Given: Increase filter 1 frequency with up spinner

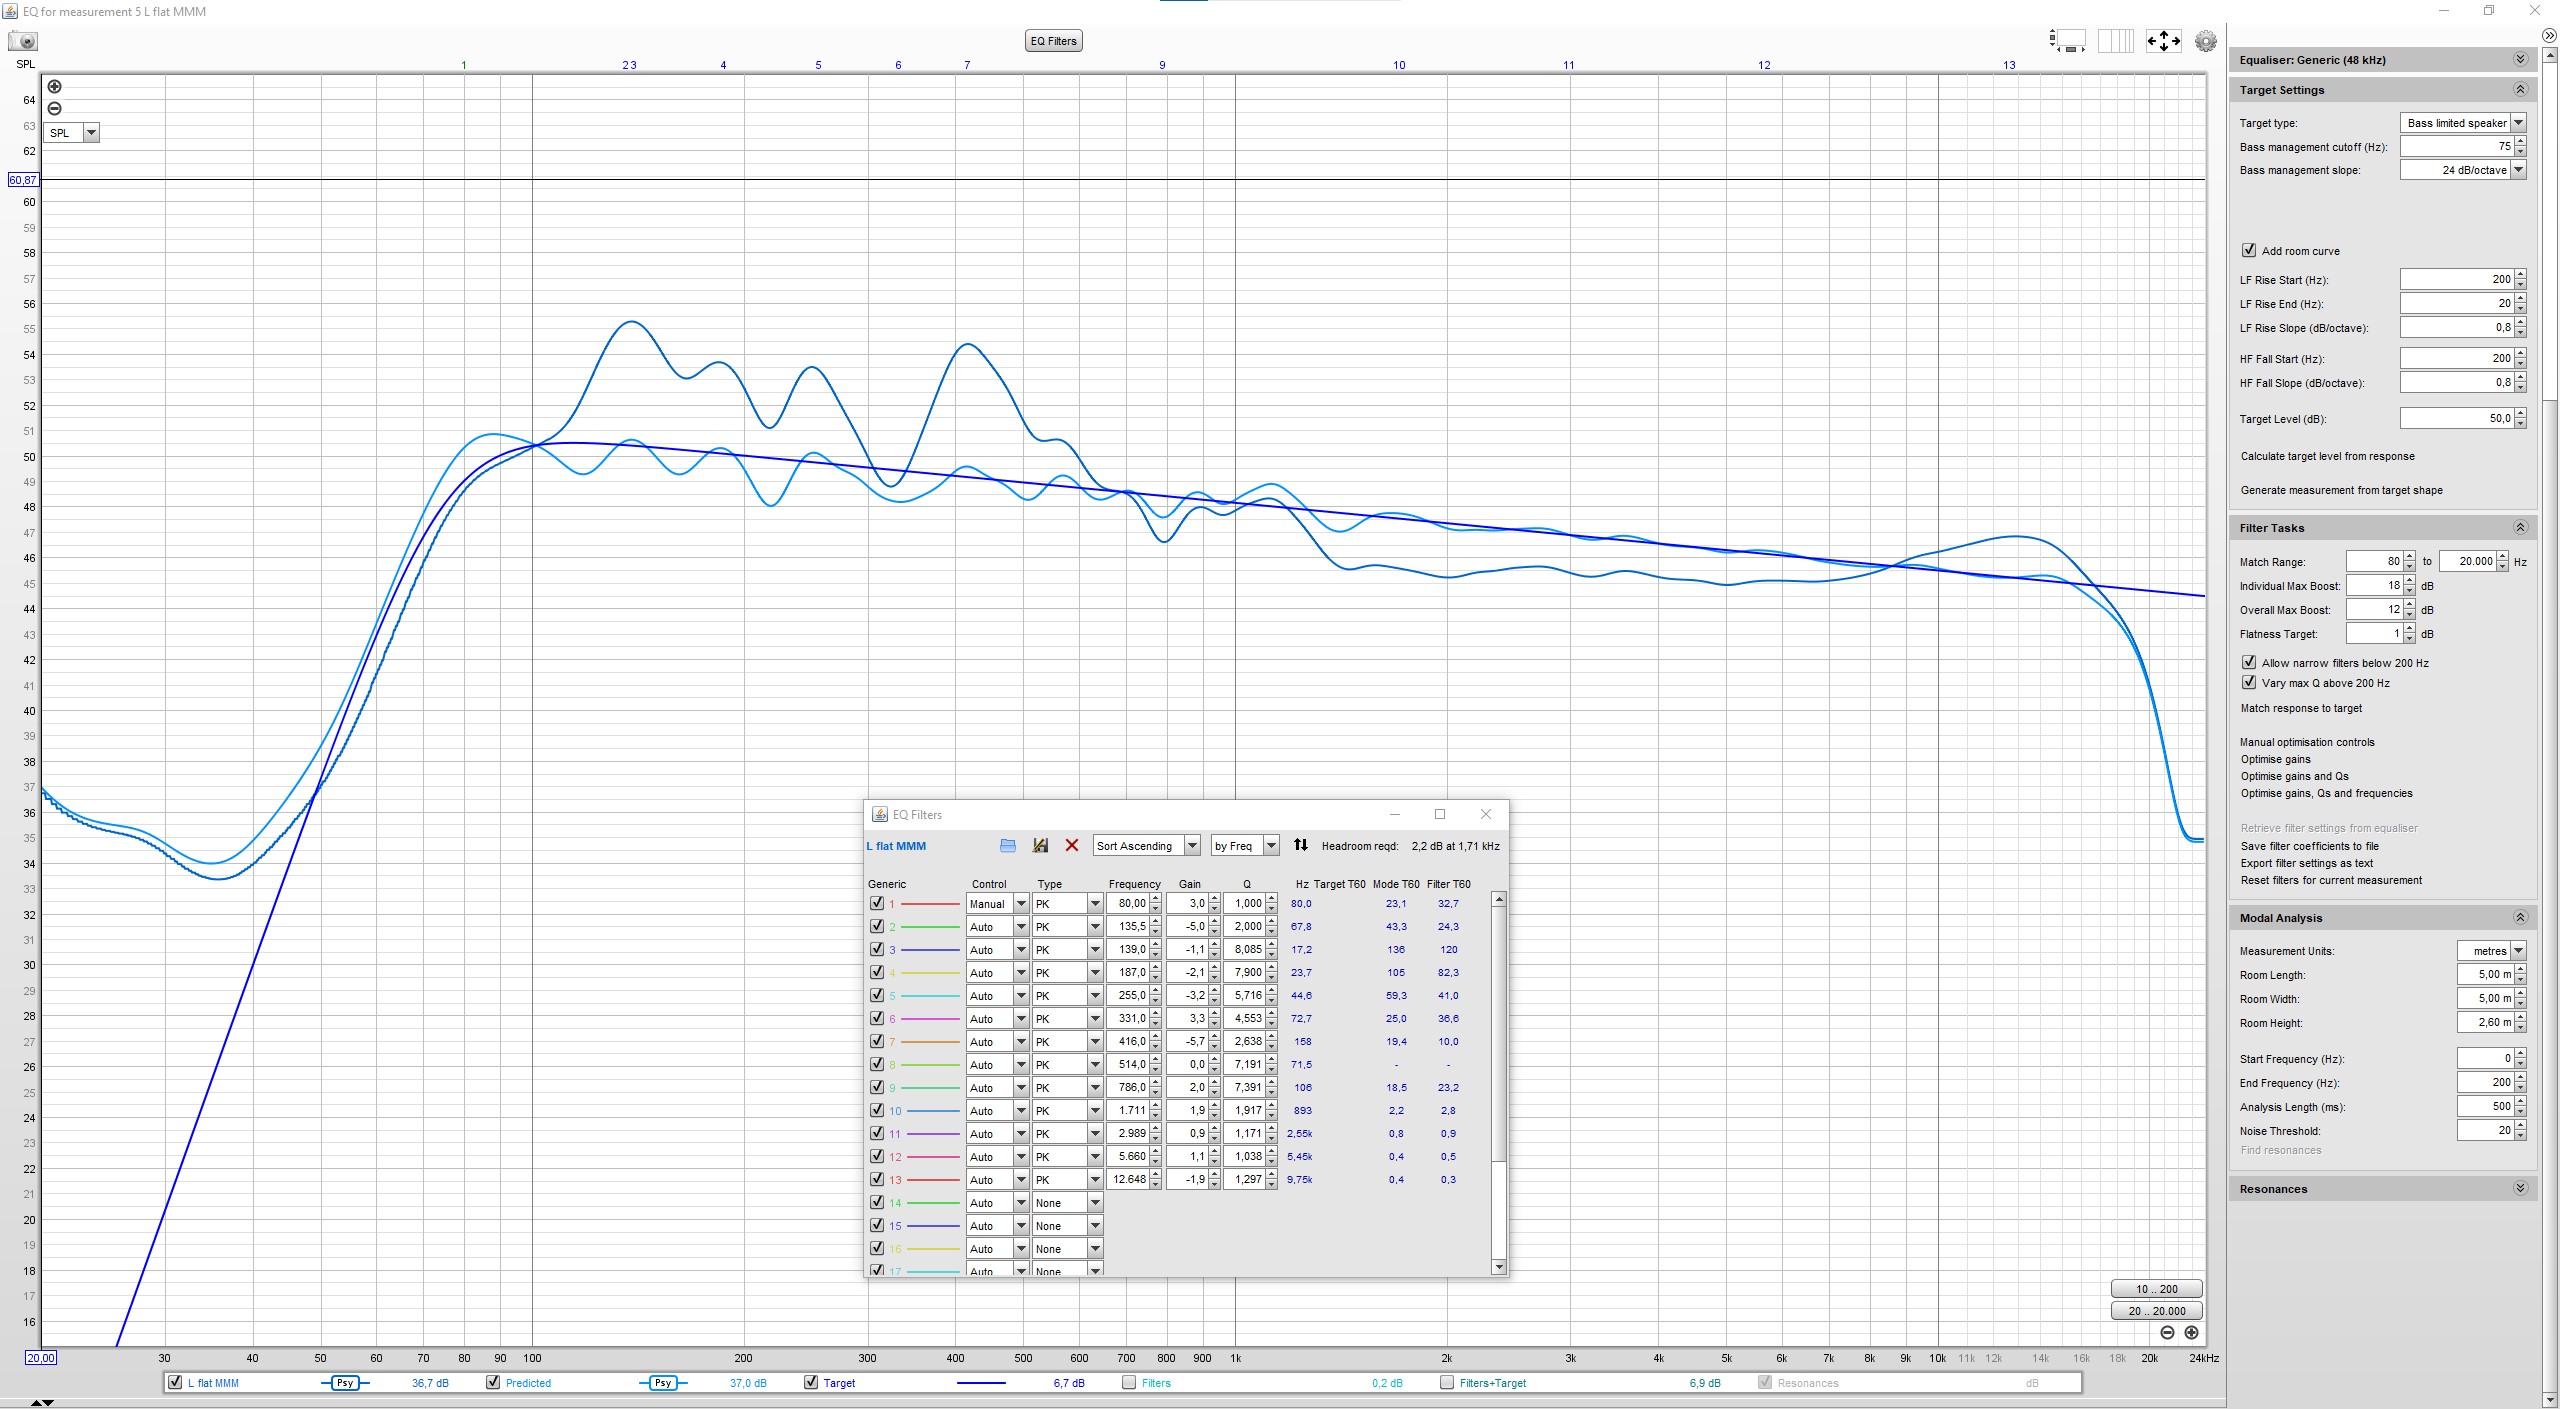Looking at the screenshot, I should click(x=1156, y=899).
